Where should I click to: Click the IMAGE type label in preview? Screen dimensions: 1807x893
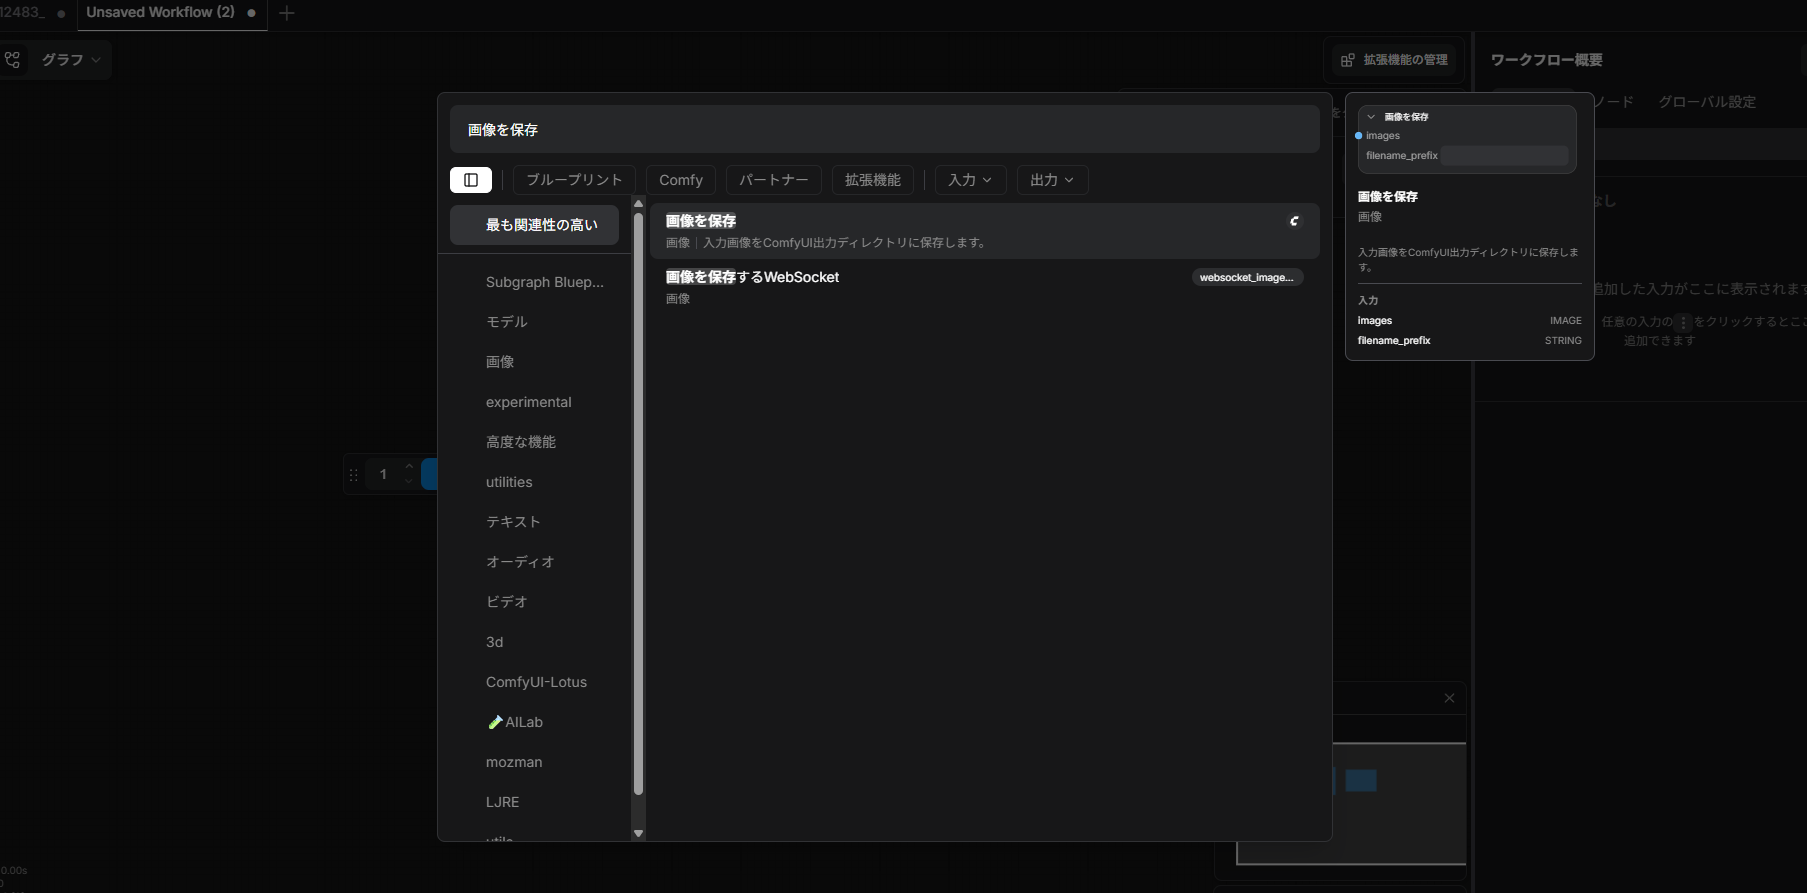(x=1566, y=321)
